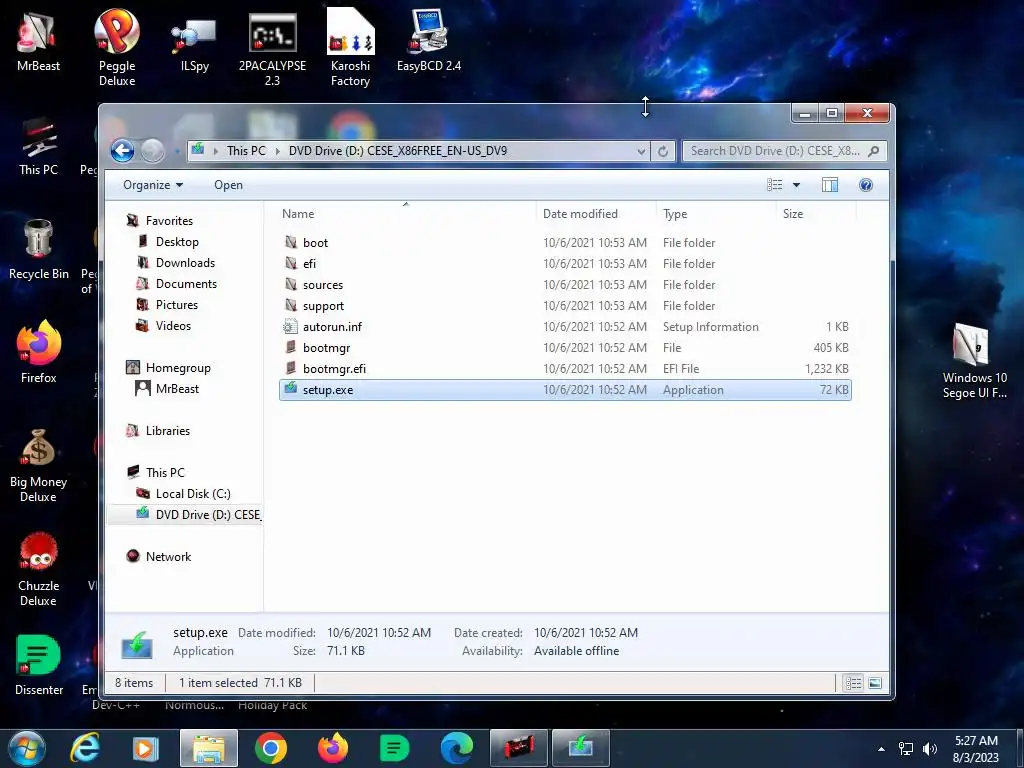This screenshot has height=768, width=1024.
Task: Click the search magnifier icon
Action: (x=873, y=151)
